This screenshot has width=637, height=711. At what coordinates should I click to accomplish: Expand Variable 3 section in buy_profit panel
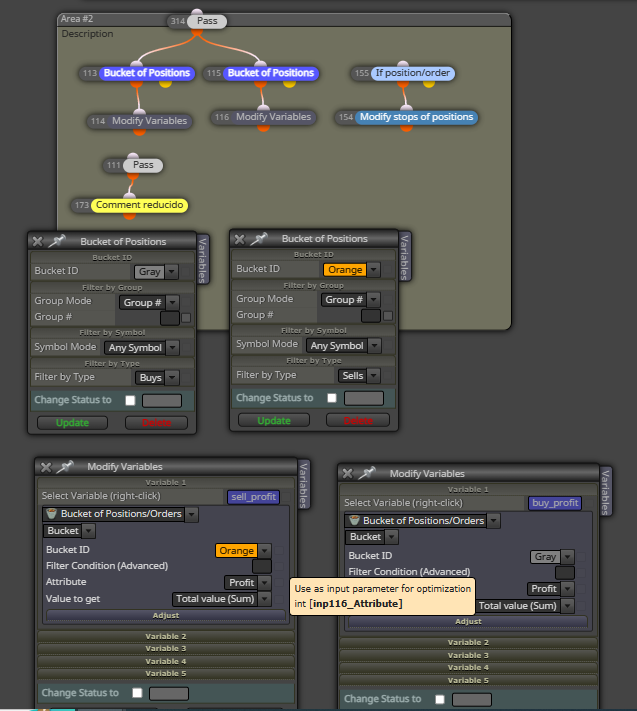coord(468,655)
